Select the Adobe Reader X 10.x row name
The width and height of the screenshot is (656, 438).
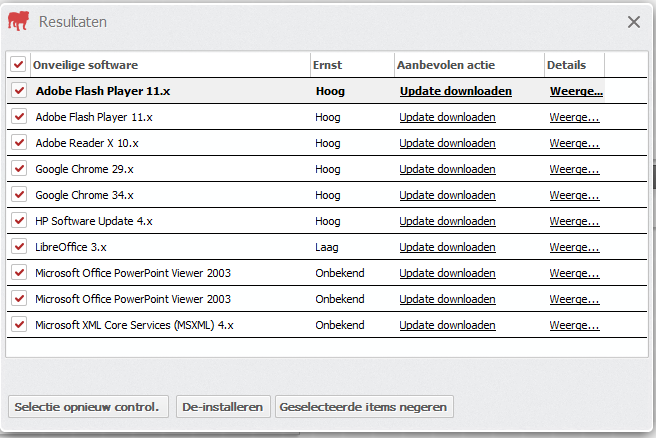(87, 143)
